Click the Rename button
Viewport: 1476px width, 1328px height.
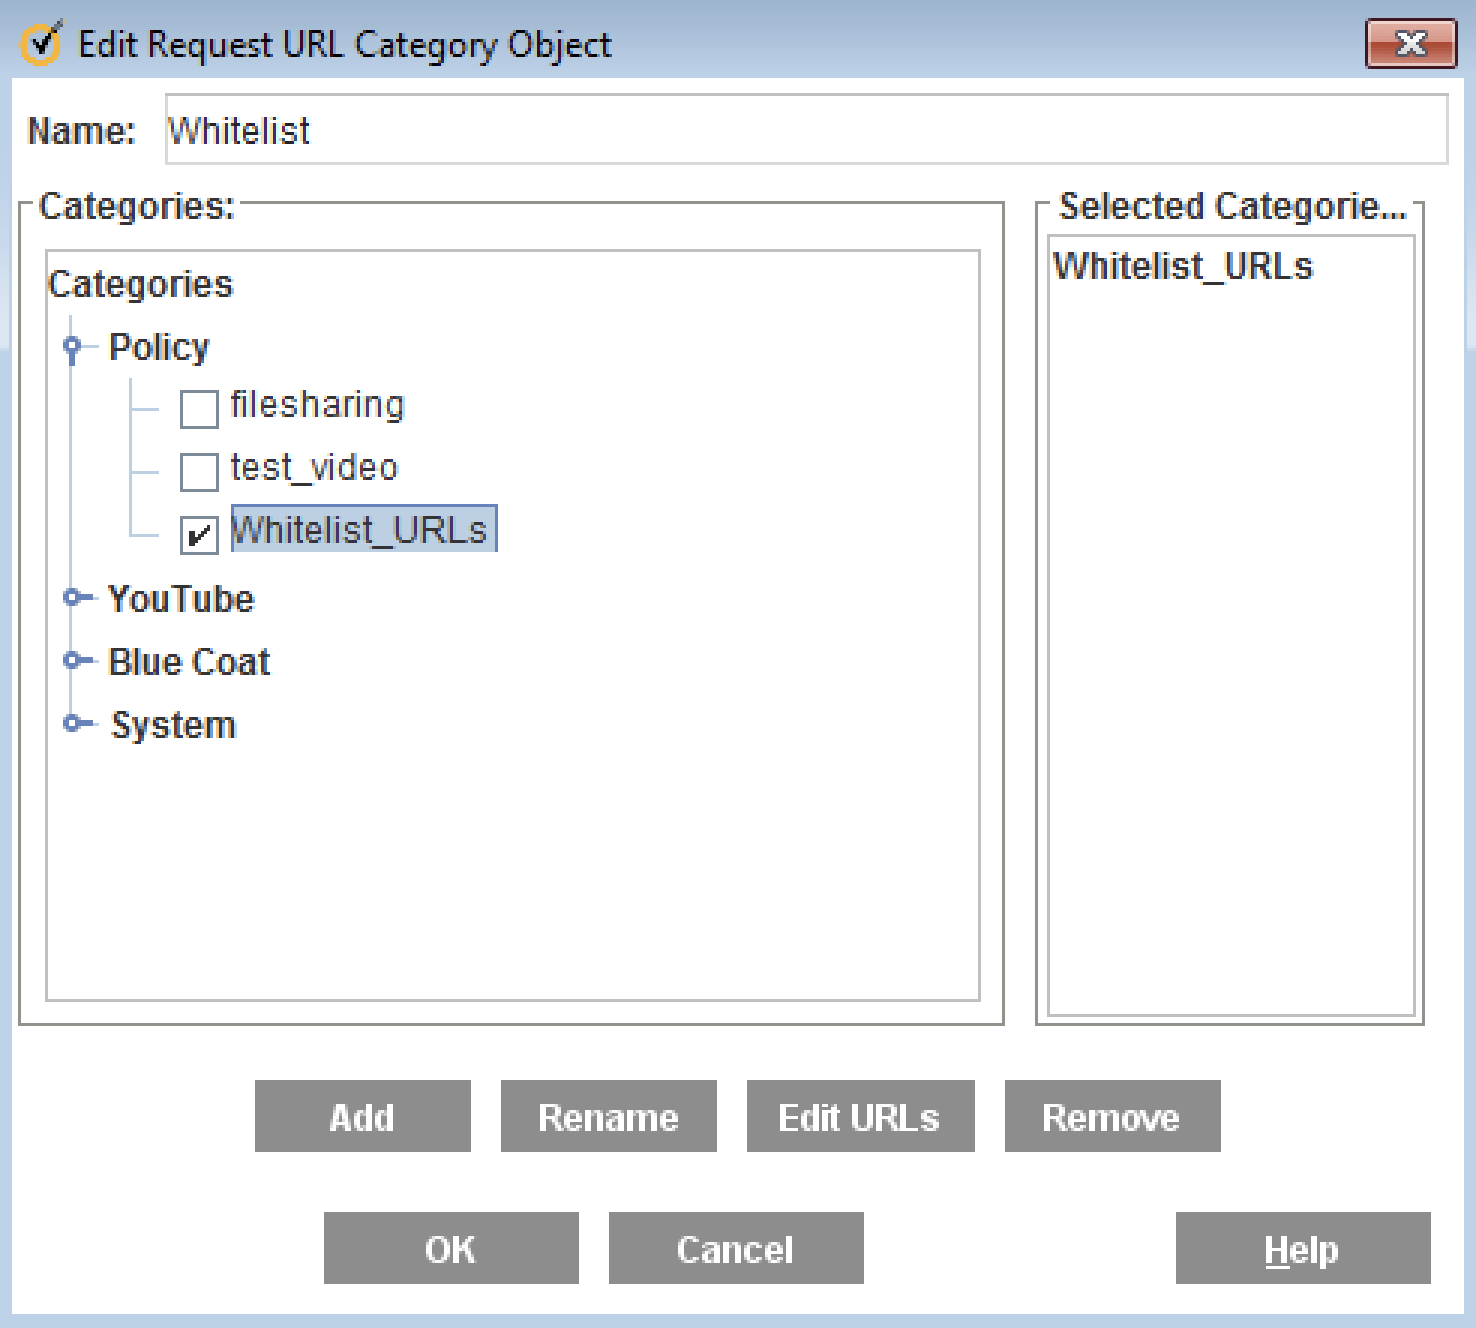pyautogui.click(x=608, y=1116)
